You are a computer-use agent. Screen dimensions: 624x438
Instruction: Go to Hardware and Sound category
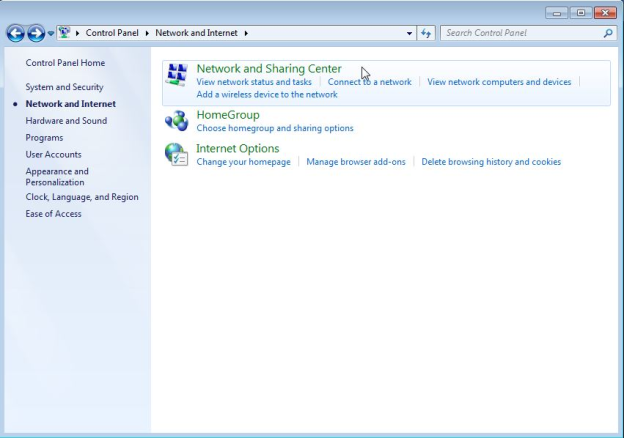tap(66, 121)
